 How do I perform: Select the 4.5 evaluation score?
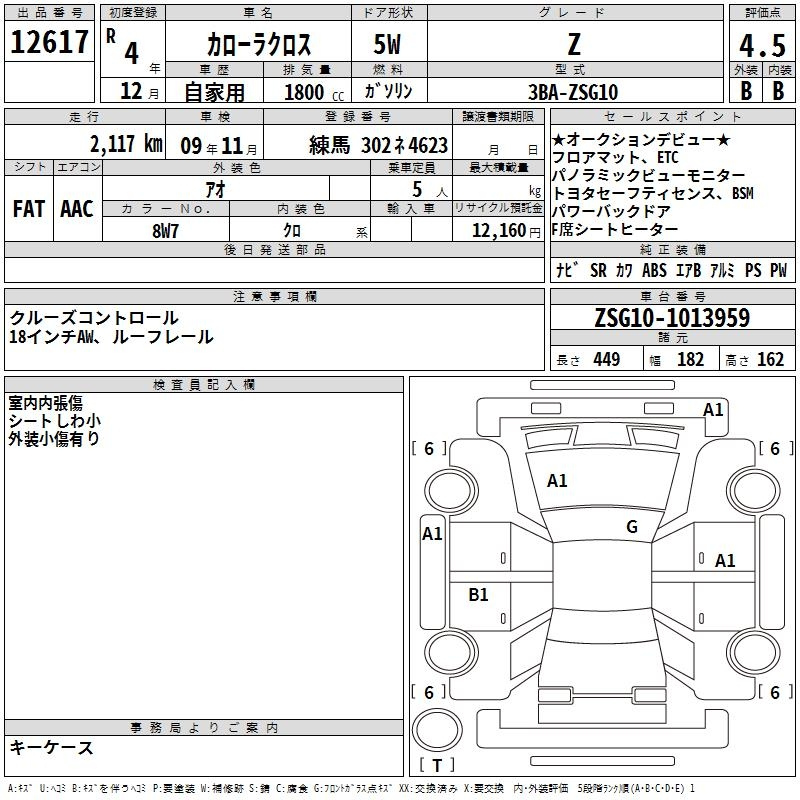[761, 45]
